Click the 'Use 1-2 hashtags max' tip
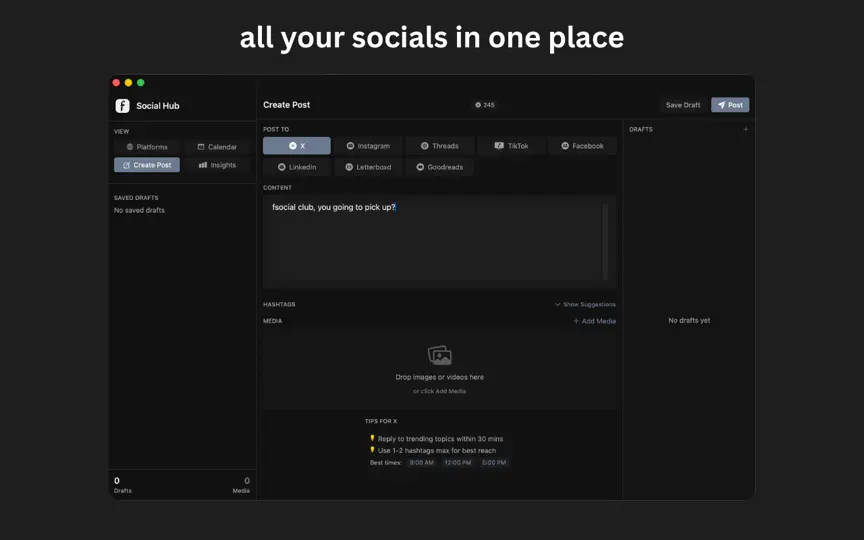Image resolution: width=864 pixels, height=540 pixels. 433,451
